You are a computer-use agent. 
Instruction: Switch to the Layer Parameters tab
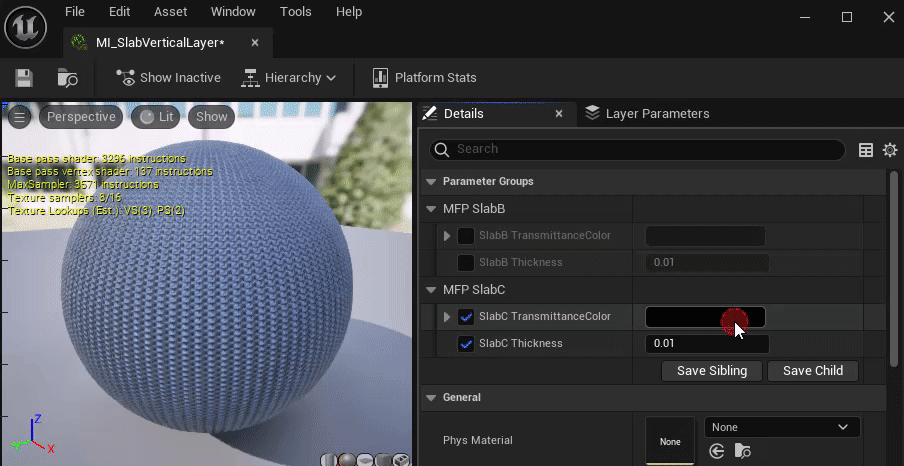pyautogui.click(x=647, y=114)
